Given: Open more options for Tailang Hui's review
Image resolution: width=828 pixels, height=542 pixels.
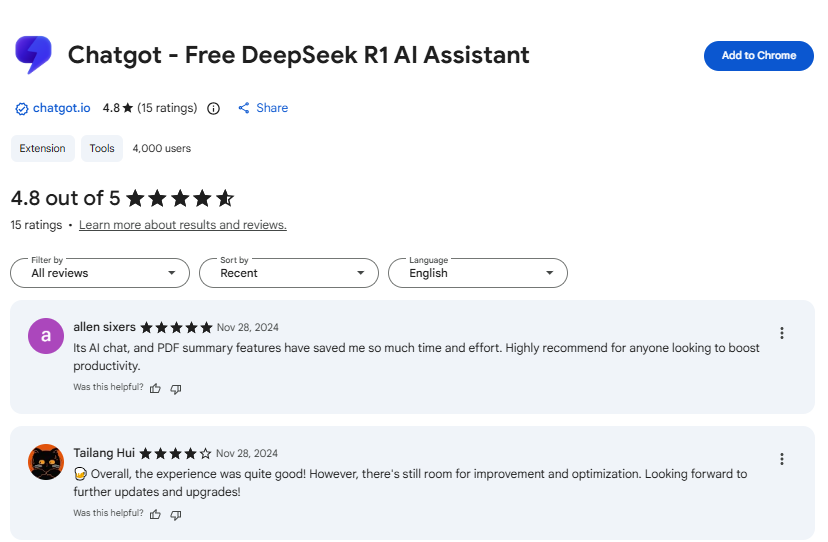Looking at the screenshot, I should click(x=782, y=459).
